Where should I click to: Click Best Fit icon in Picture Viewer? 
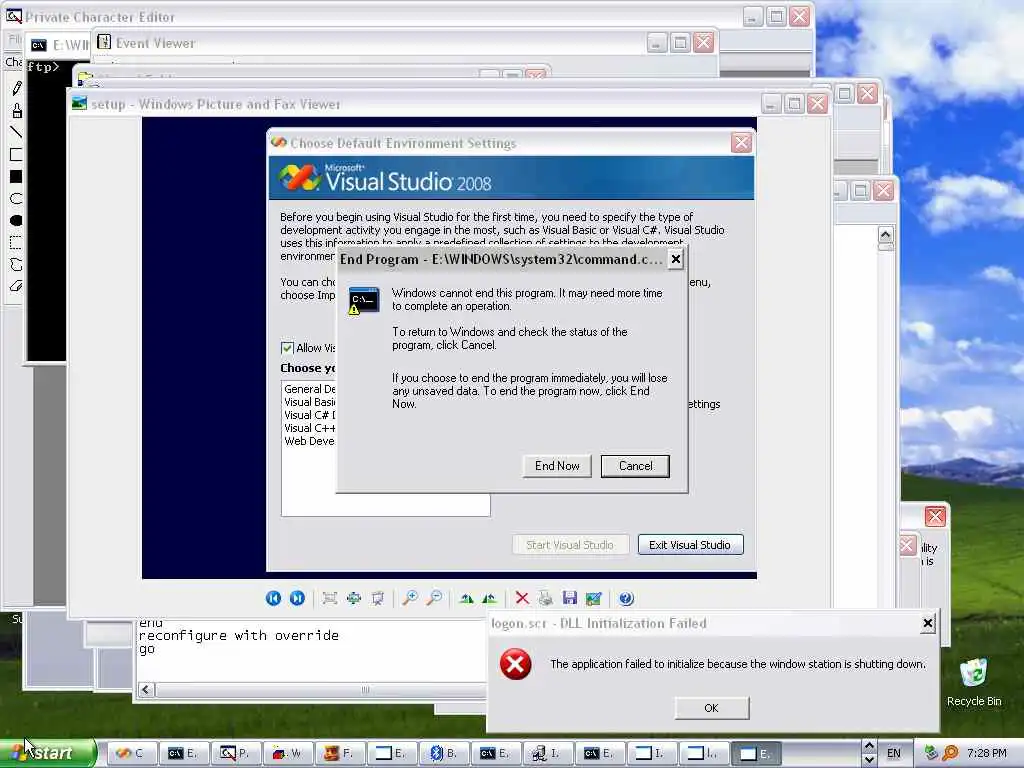point(330,598)
